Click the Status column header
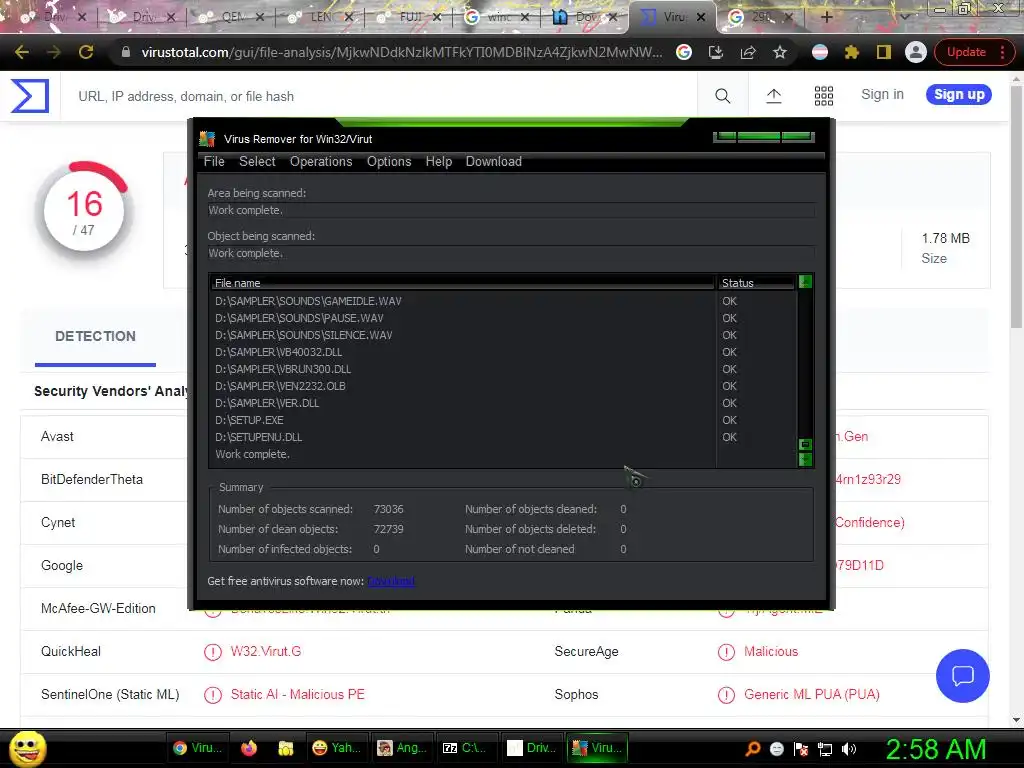This screenshot has width=1024, height=768. coord(756,283)
